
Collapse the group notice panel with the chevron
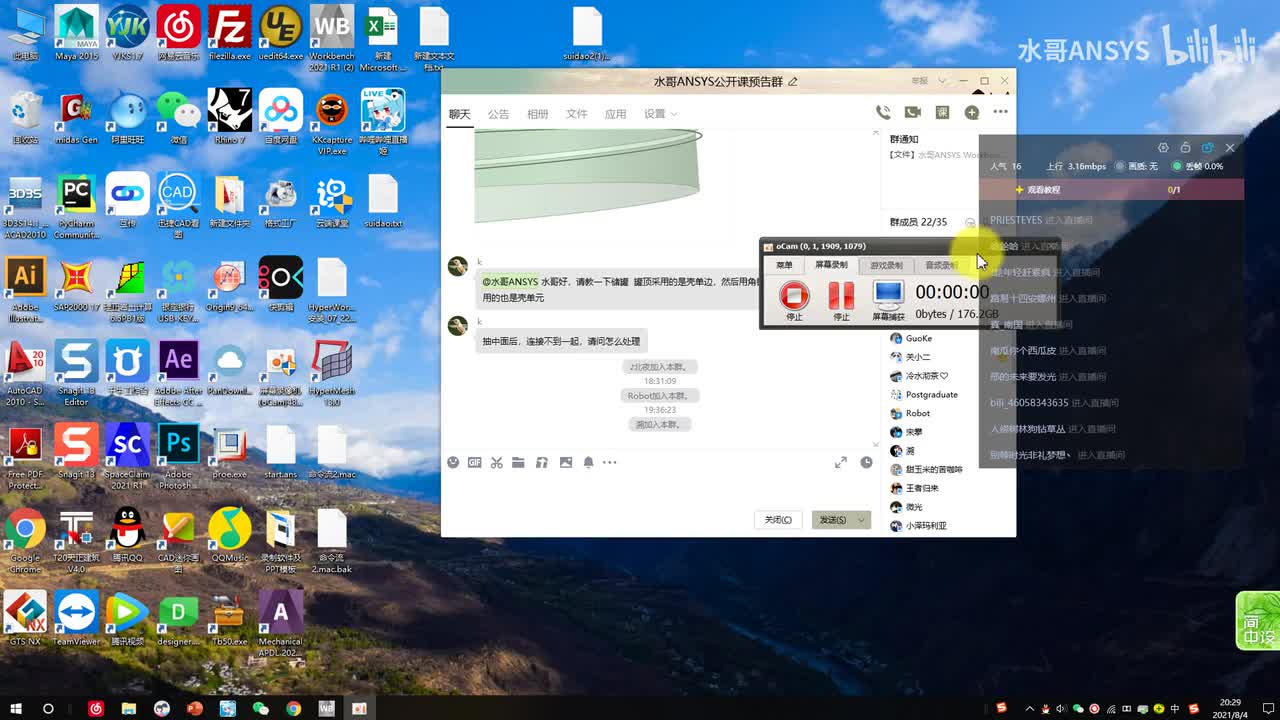(x=876, y=131)
